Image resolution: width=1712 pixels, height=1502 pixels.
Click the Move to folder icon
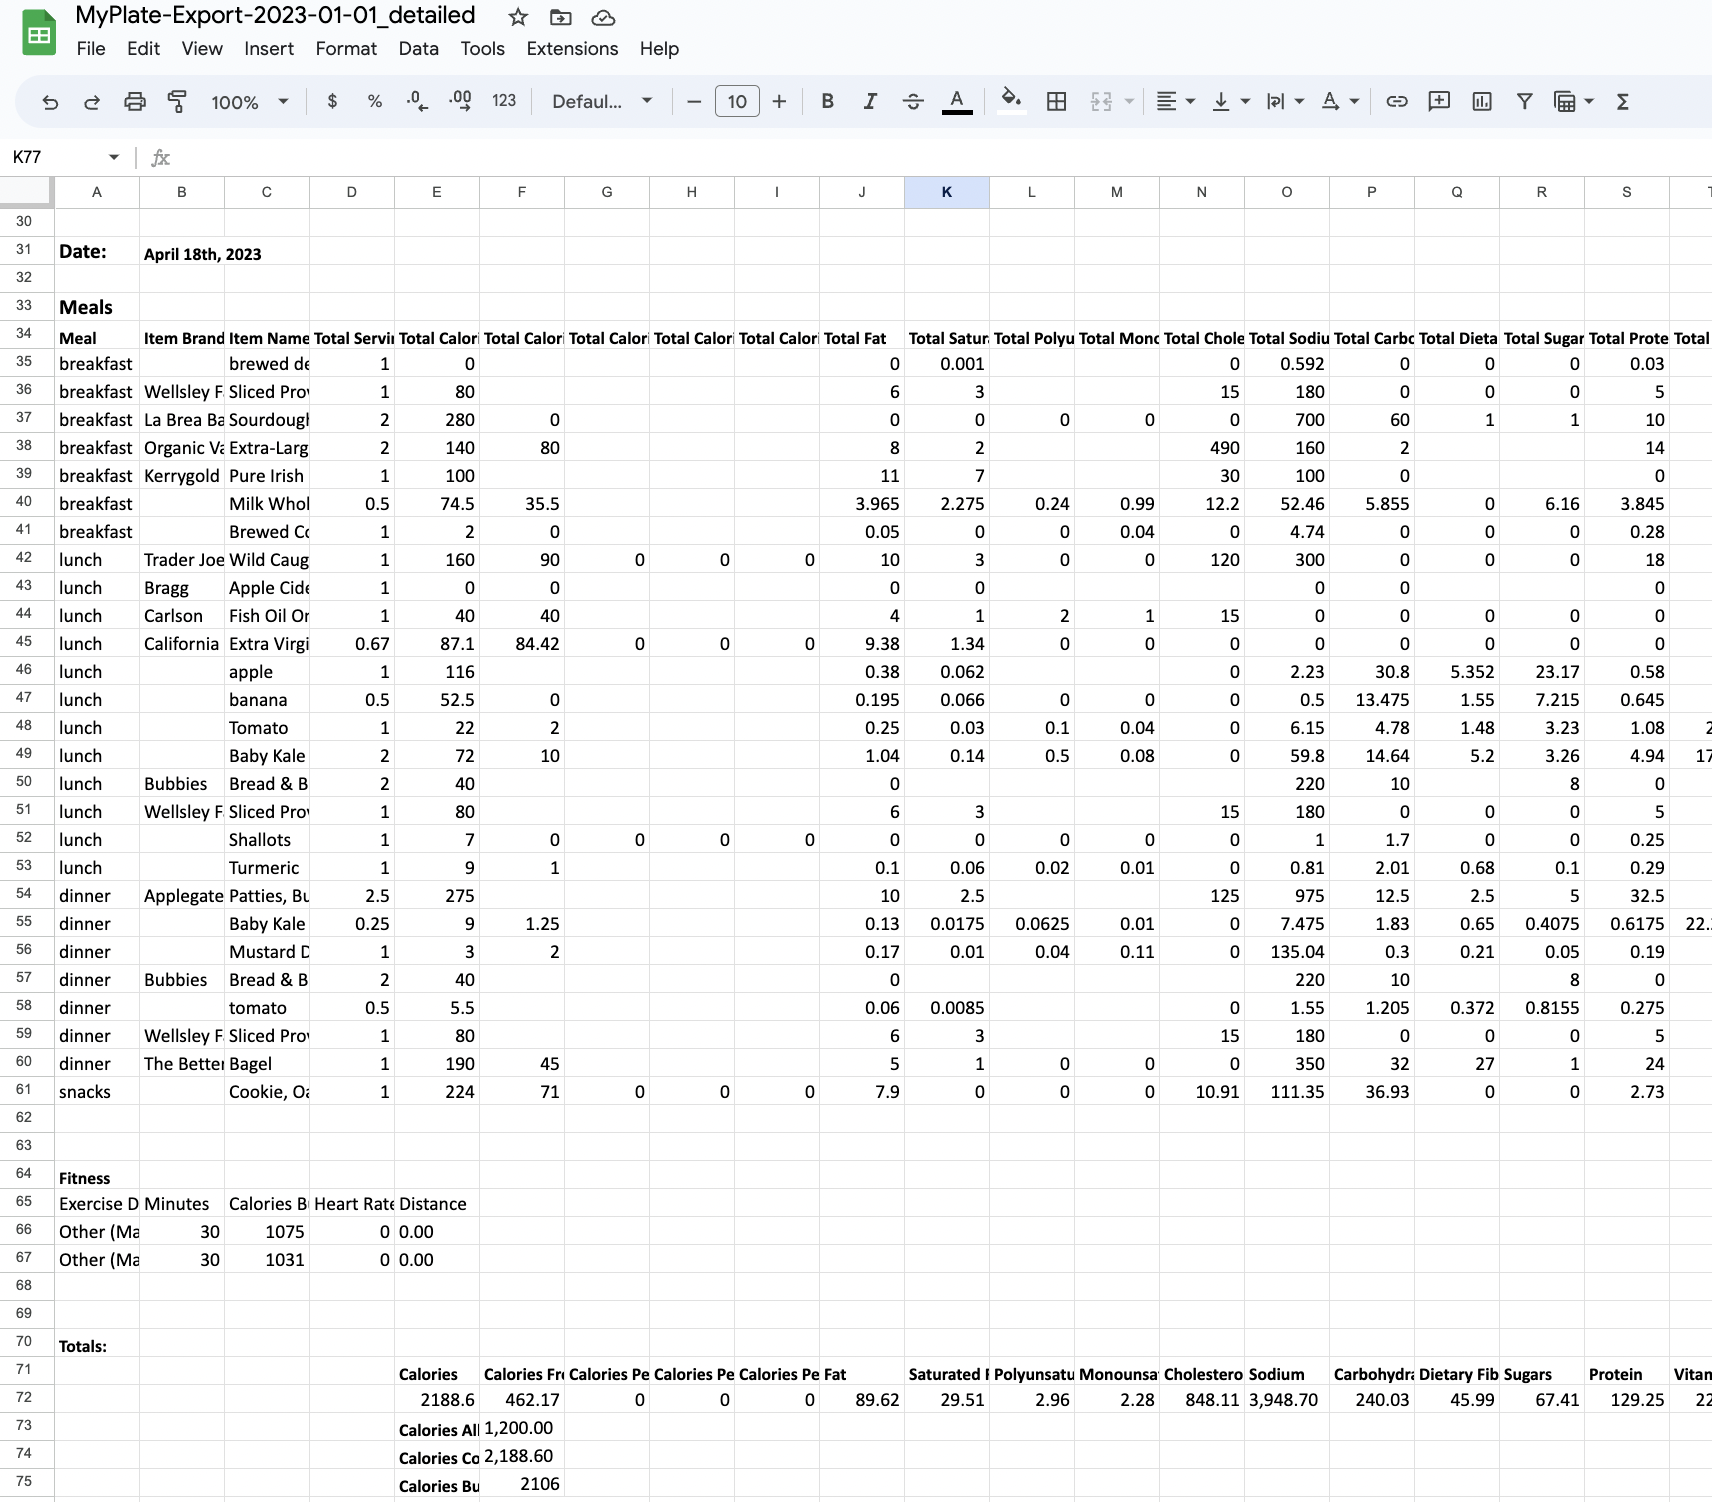coord(561,17)
